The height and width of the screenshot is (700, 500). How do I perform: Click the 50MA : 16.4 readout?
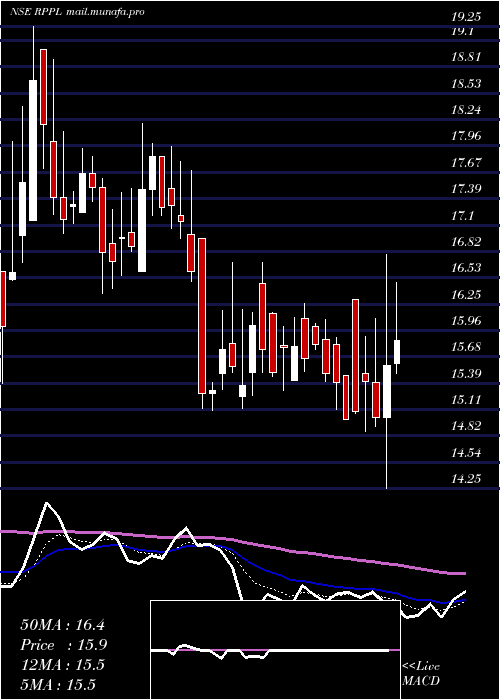point(62,625)
